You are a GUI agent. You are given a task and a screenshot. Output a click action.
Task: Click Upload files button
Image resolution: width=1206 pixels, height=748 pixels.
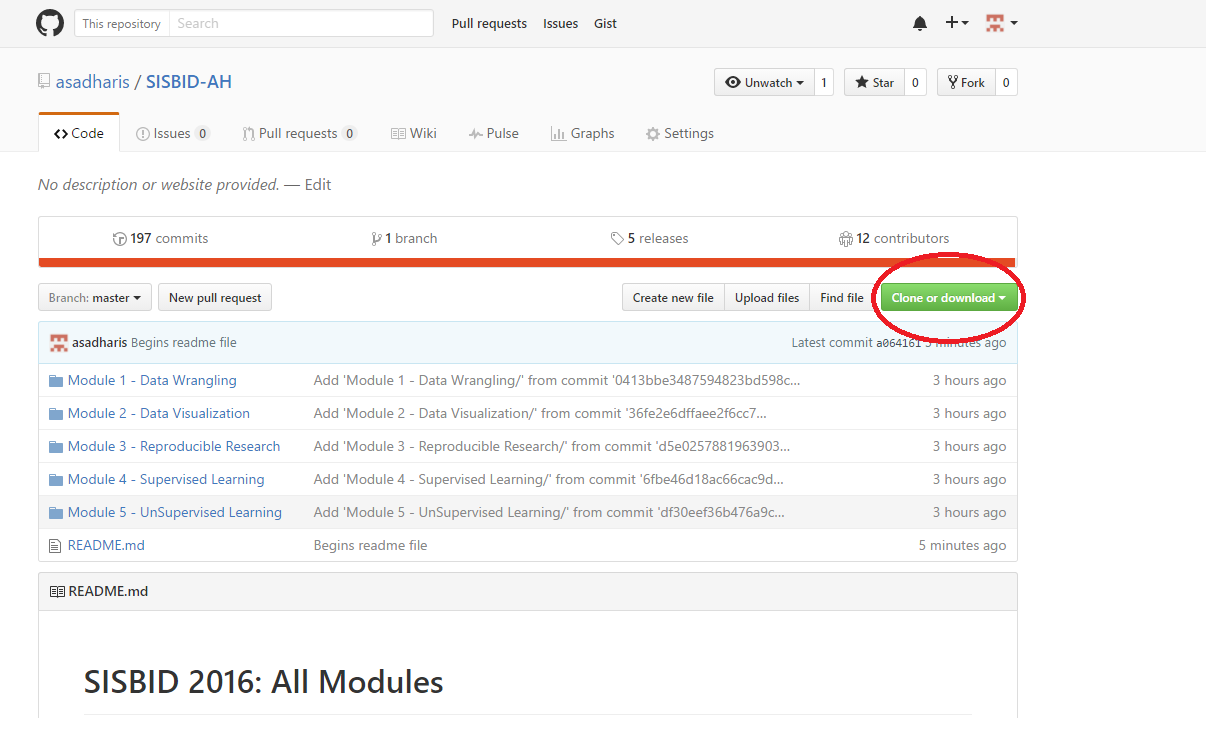(767, 297)
